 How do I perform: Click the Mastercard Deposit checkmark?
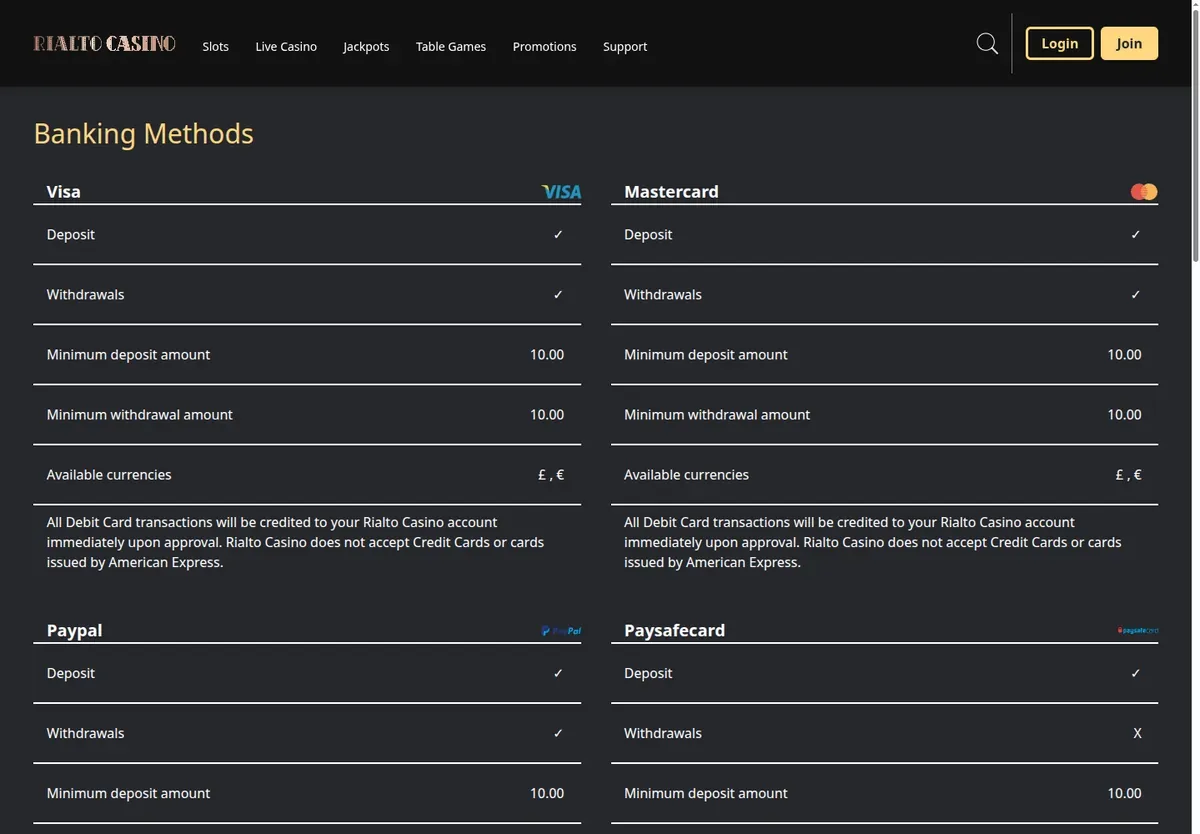pyautogui.click(x=1135, y=234)
